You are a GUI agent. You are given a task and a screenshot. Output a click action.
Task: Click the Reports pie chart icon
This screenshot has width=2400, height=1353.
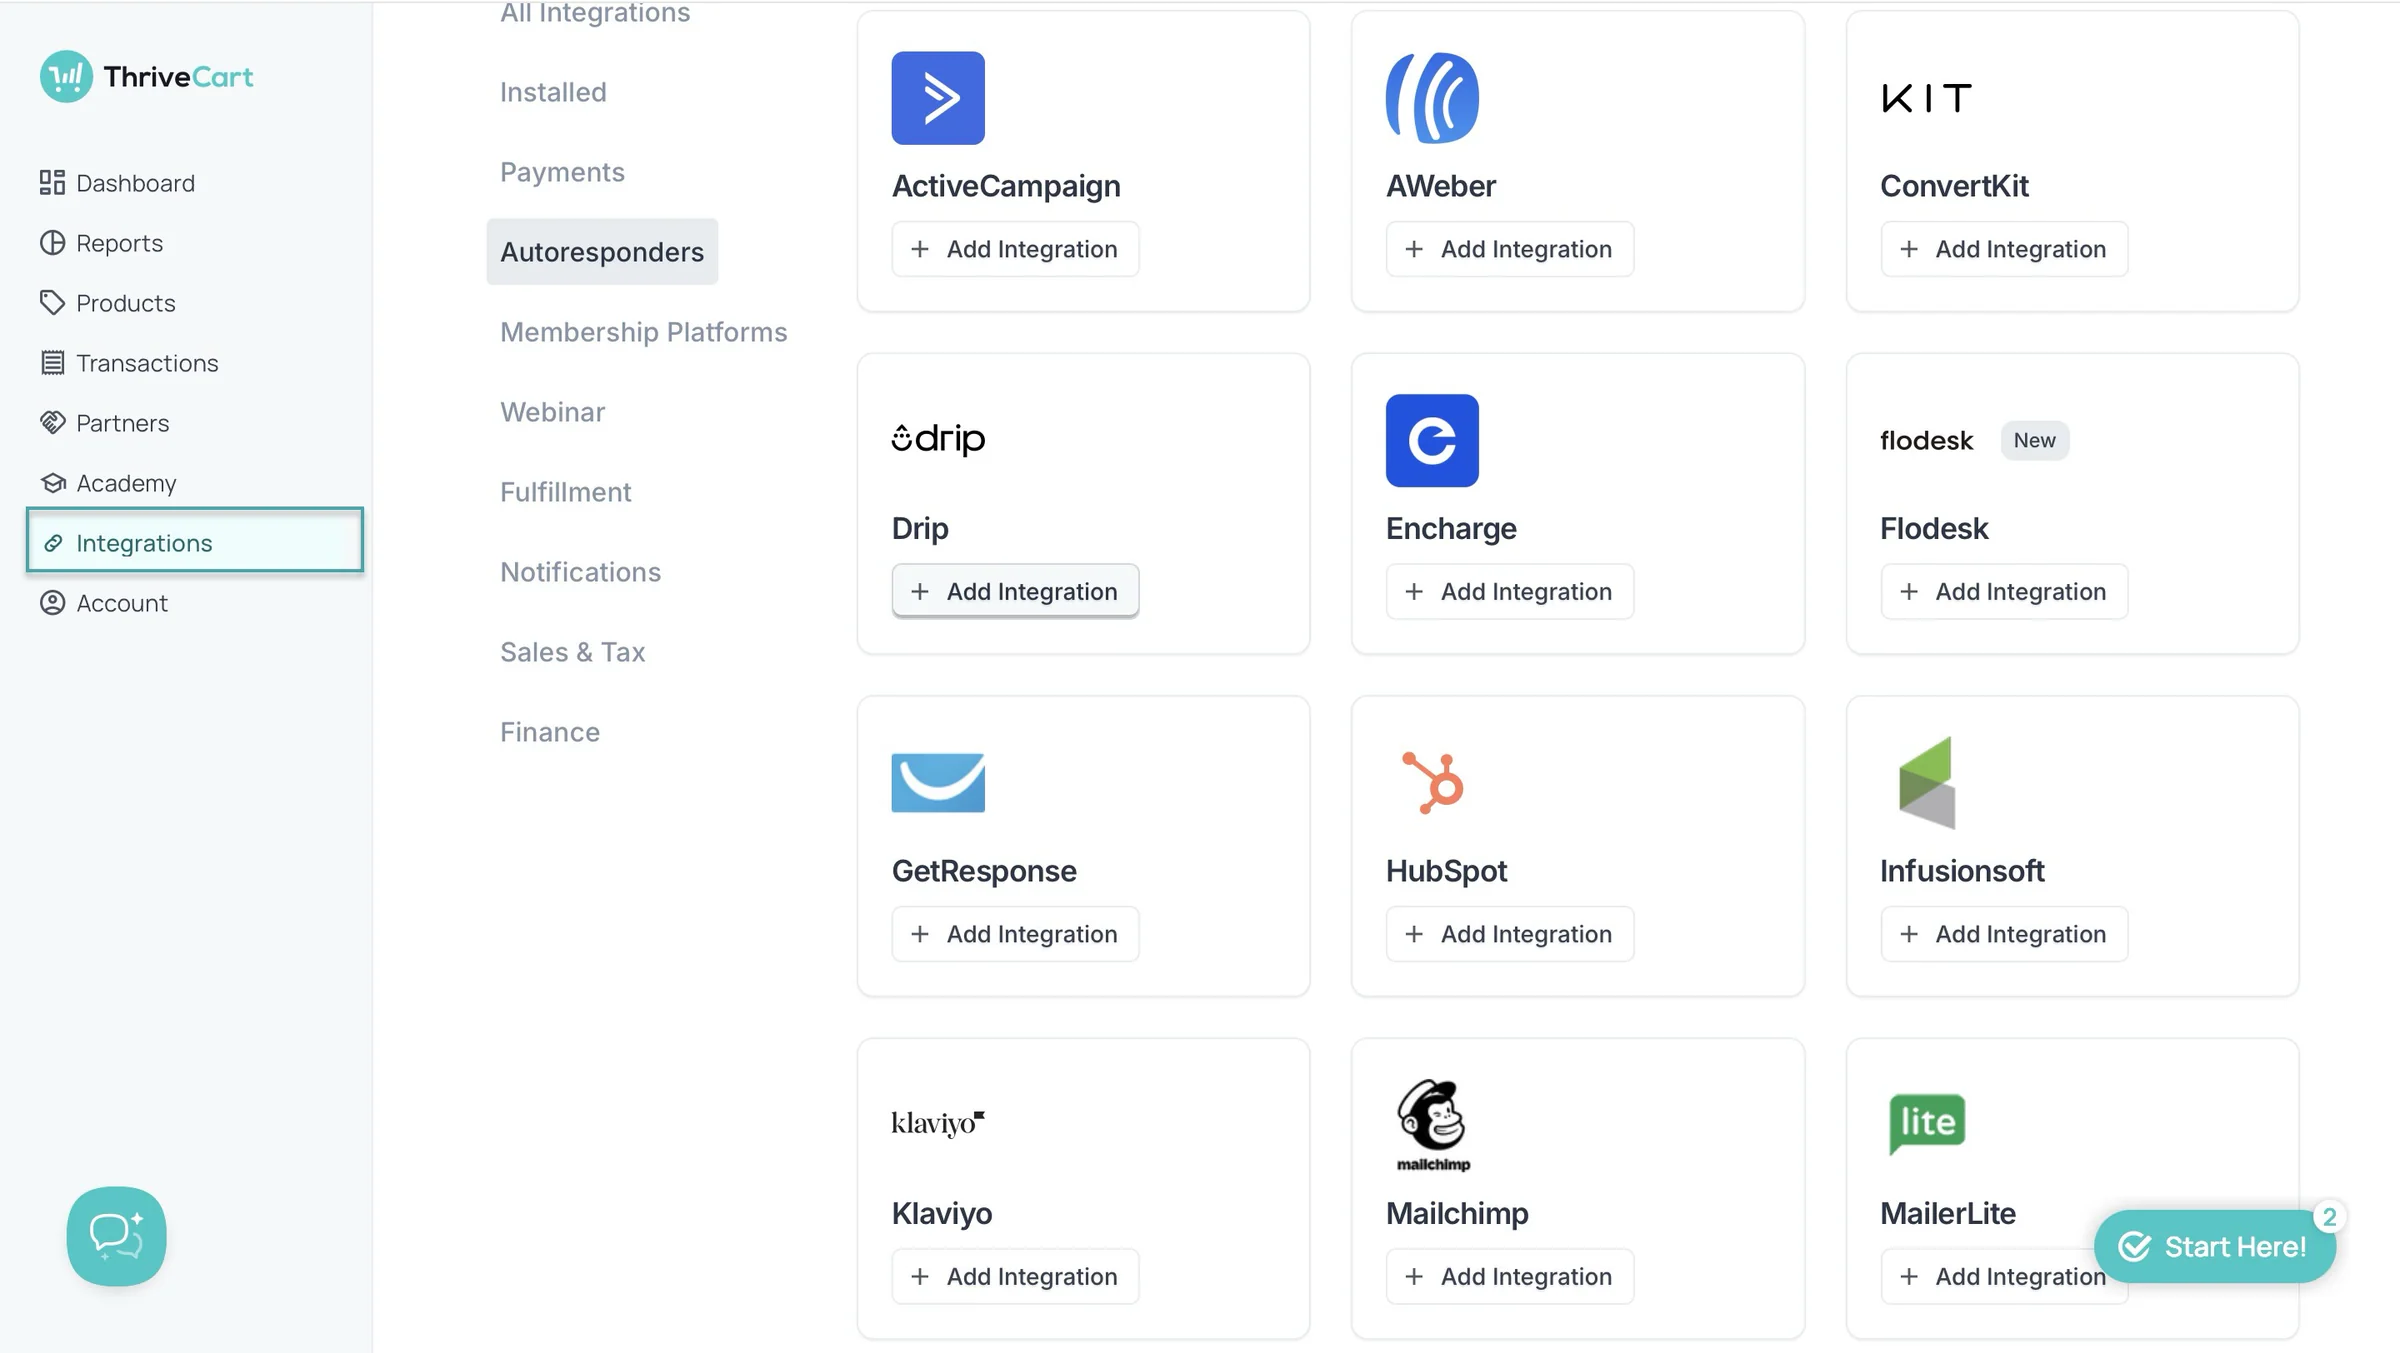(x=52, y=243)
